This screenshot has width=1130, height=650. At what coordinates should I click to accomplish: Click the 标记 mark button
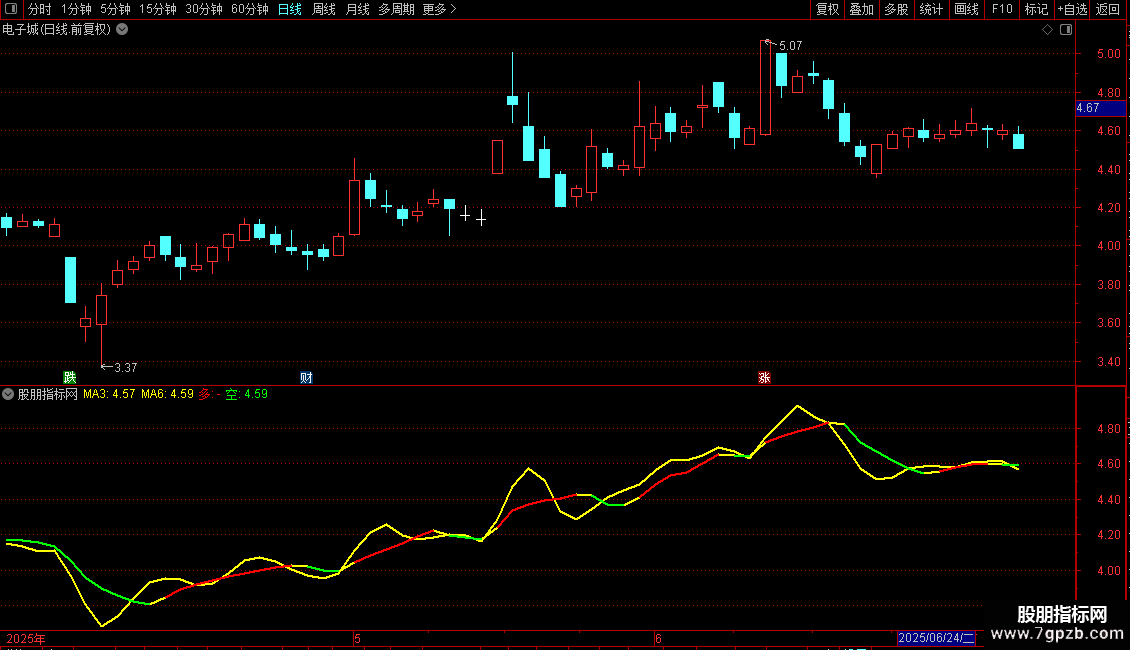1036,9
